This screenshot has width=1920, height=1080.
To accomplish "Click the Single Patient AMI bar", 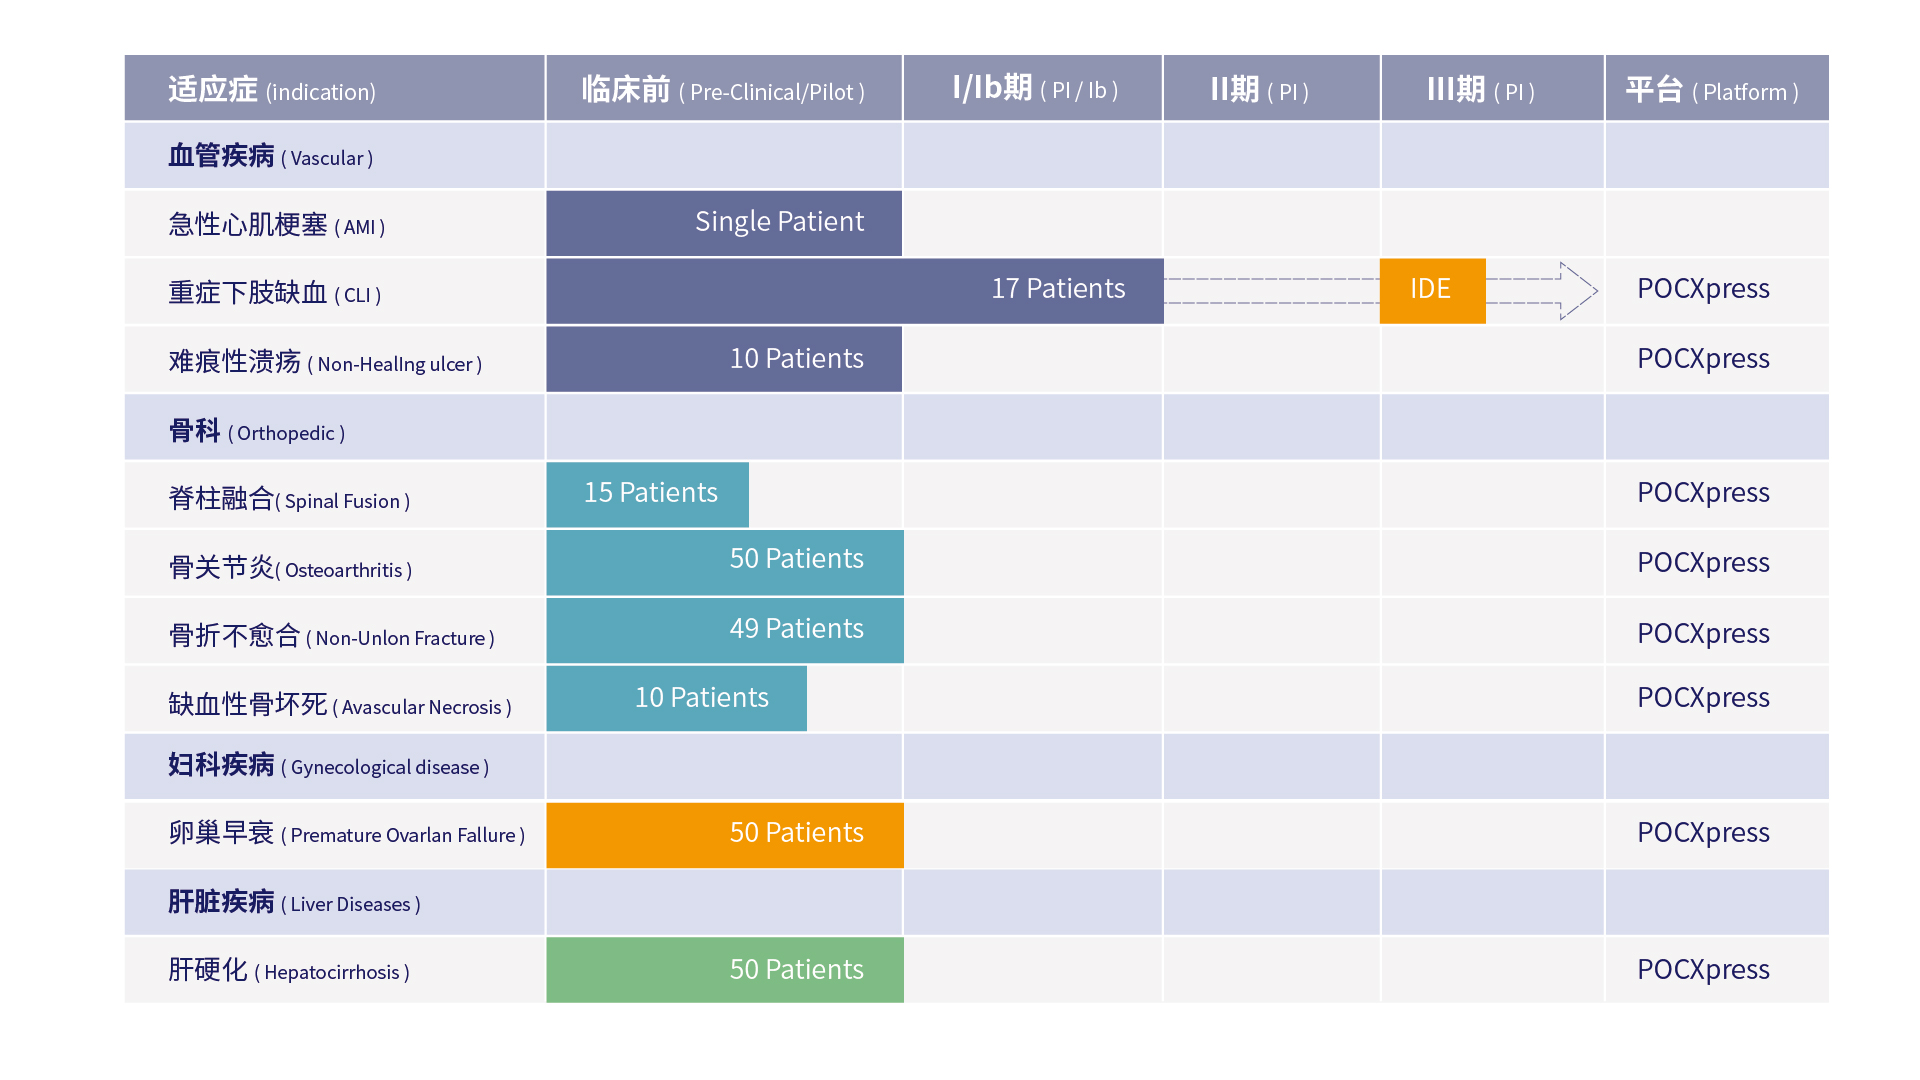I will point(724,222).
